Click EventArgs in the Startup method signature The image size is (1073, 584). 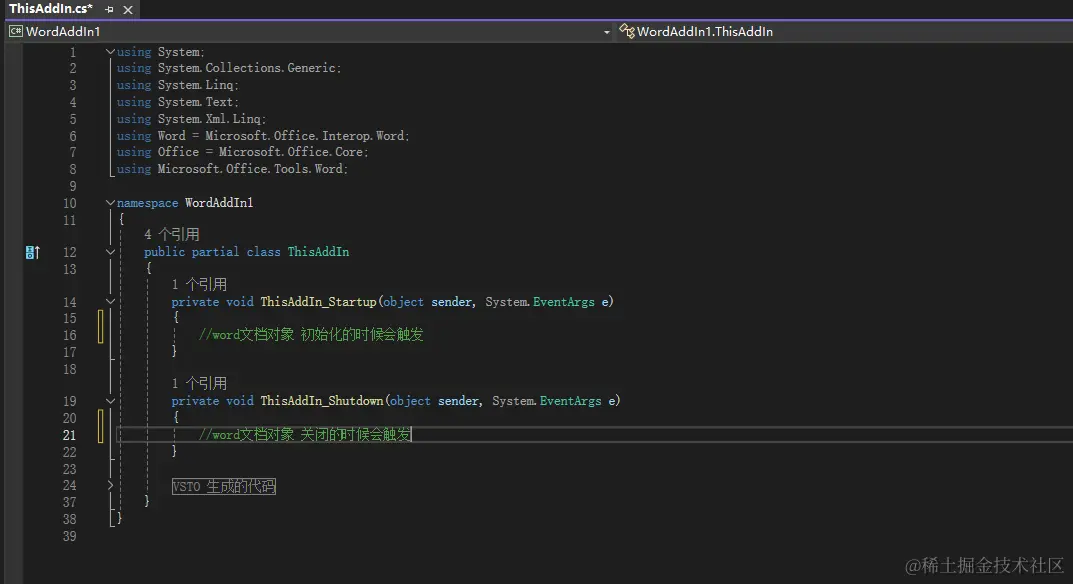coord(564,302)
